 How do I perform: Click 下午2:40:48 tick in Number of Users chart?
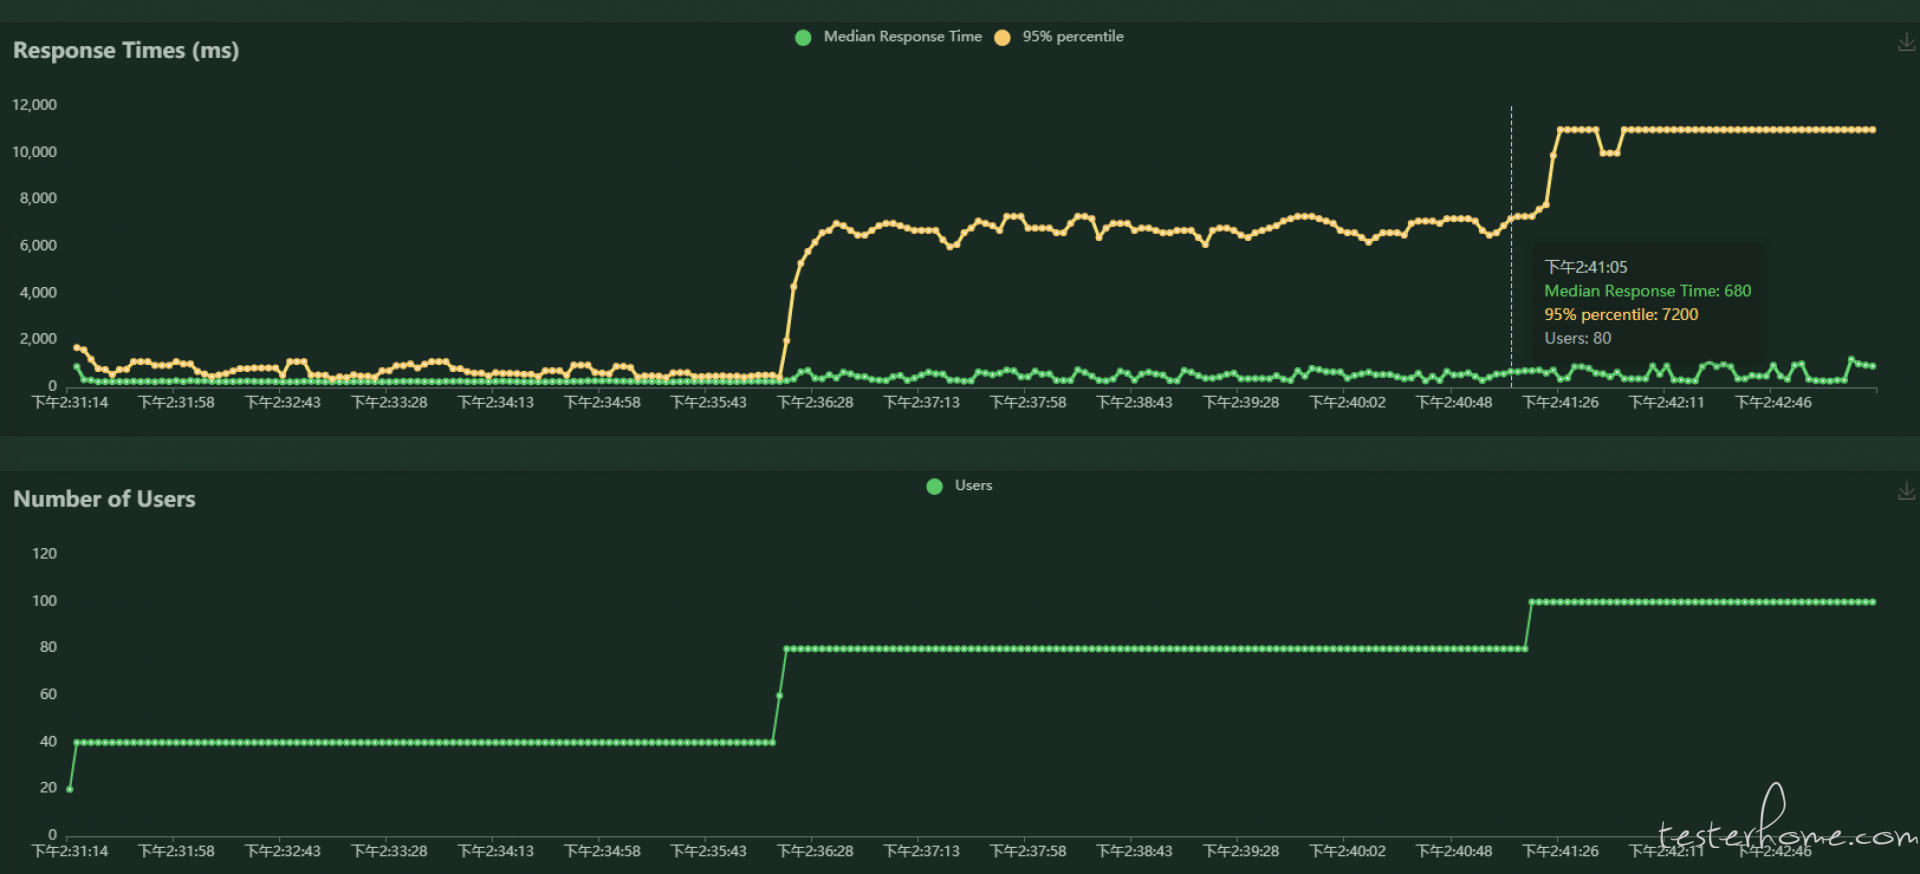point(1454,851)
